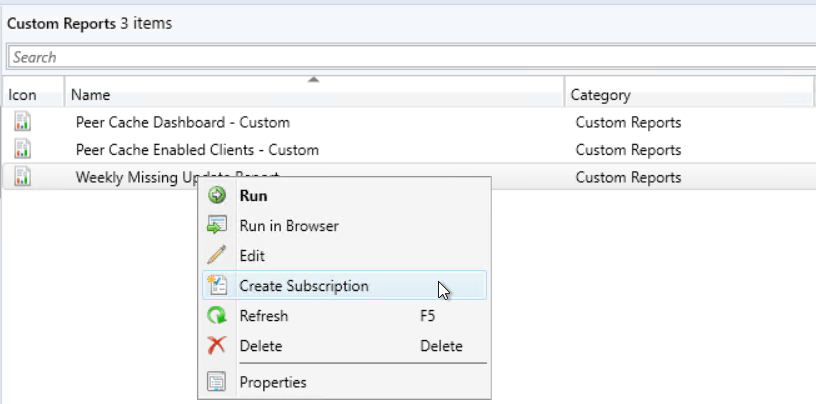Screen dimensions: 816x404
Task: Click the pencil Edit icon
Action: [x=216, y=256]
